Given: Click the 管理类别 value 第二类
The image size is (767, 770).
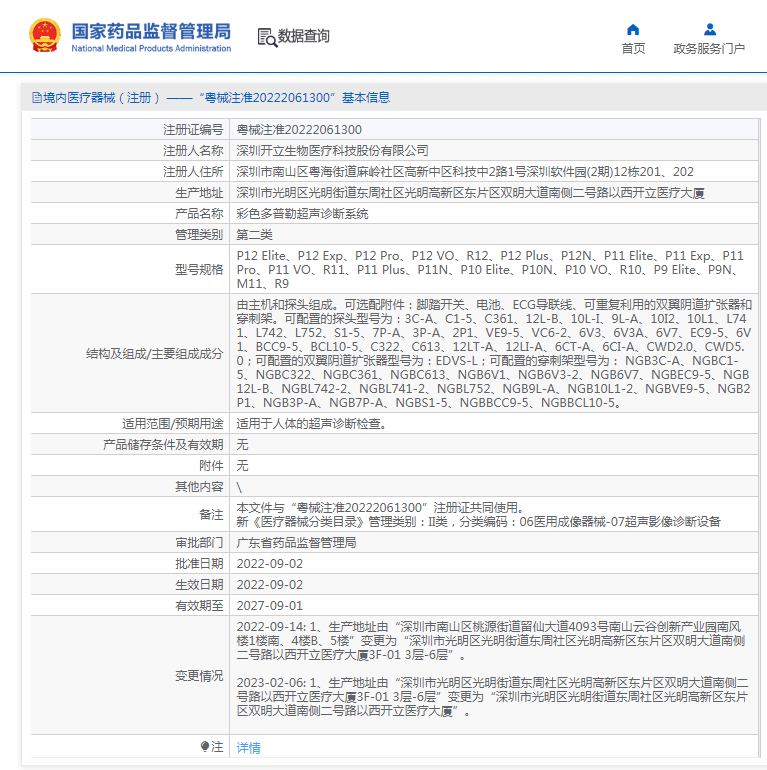Looking at the screenshot, I should [x=254, y=235].
